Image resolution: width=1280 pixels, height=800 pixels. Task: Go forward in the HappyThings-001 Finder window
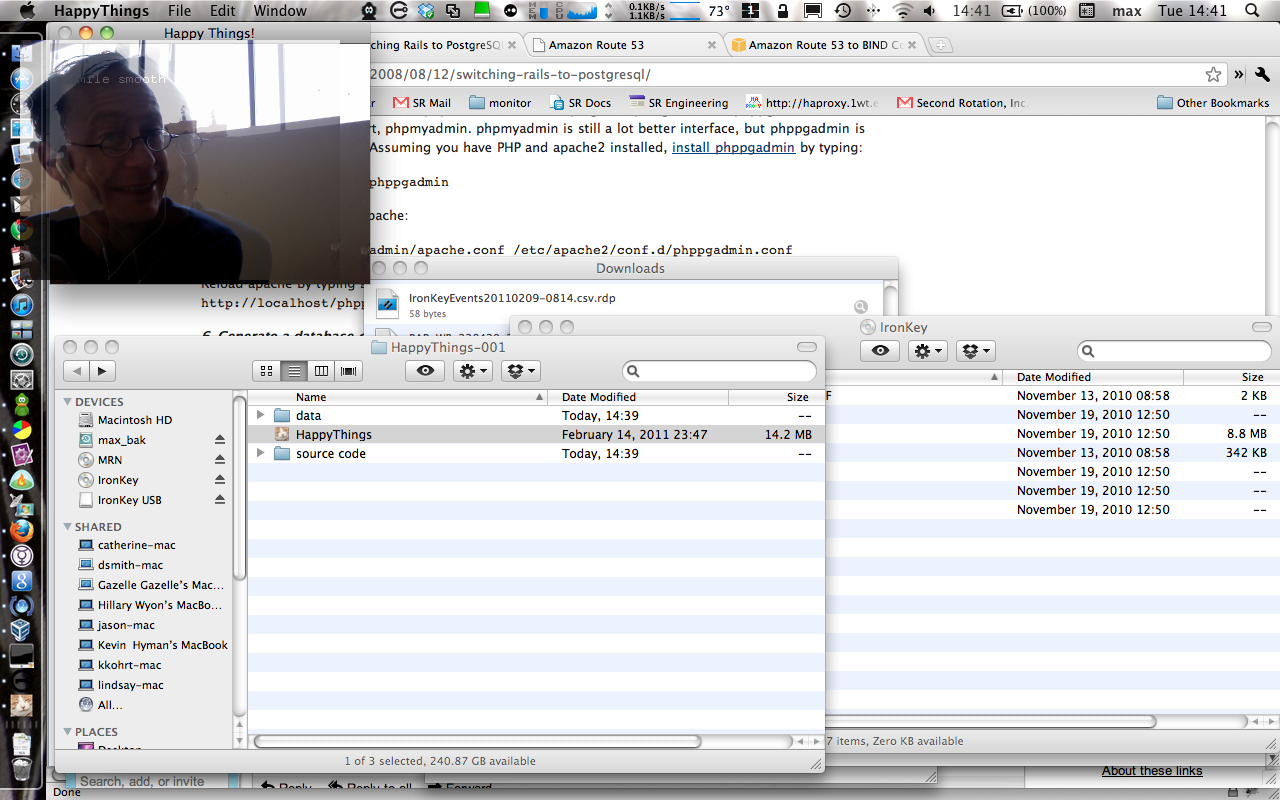point(102,371)
